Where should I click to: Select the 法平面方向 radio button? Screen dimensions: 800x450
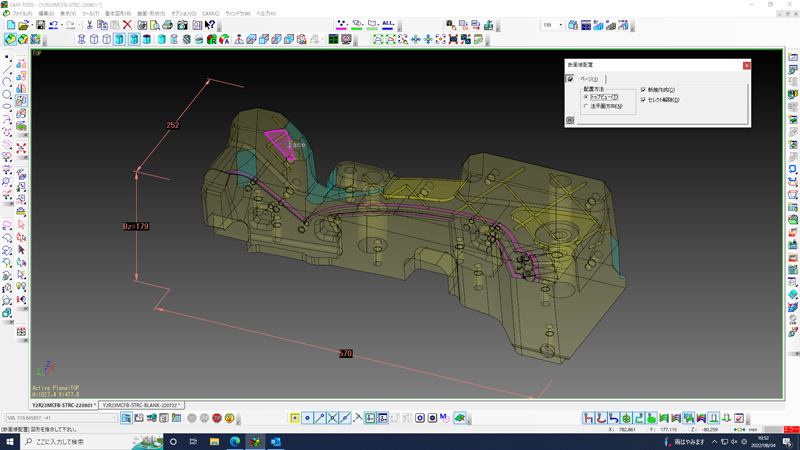[586, 106]
